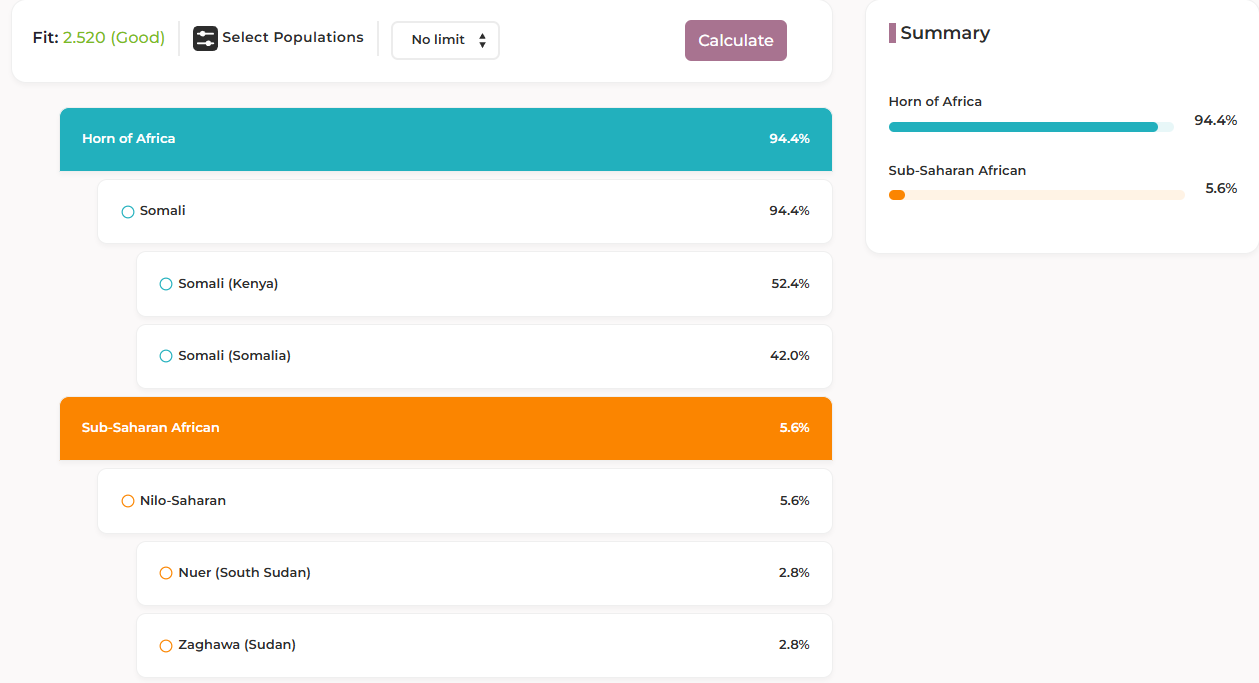Collapse the Horn of Africa header
This screenshot has height=683, width=1259.
[x=445, y=139]
